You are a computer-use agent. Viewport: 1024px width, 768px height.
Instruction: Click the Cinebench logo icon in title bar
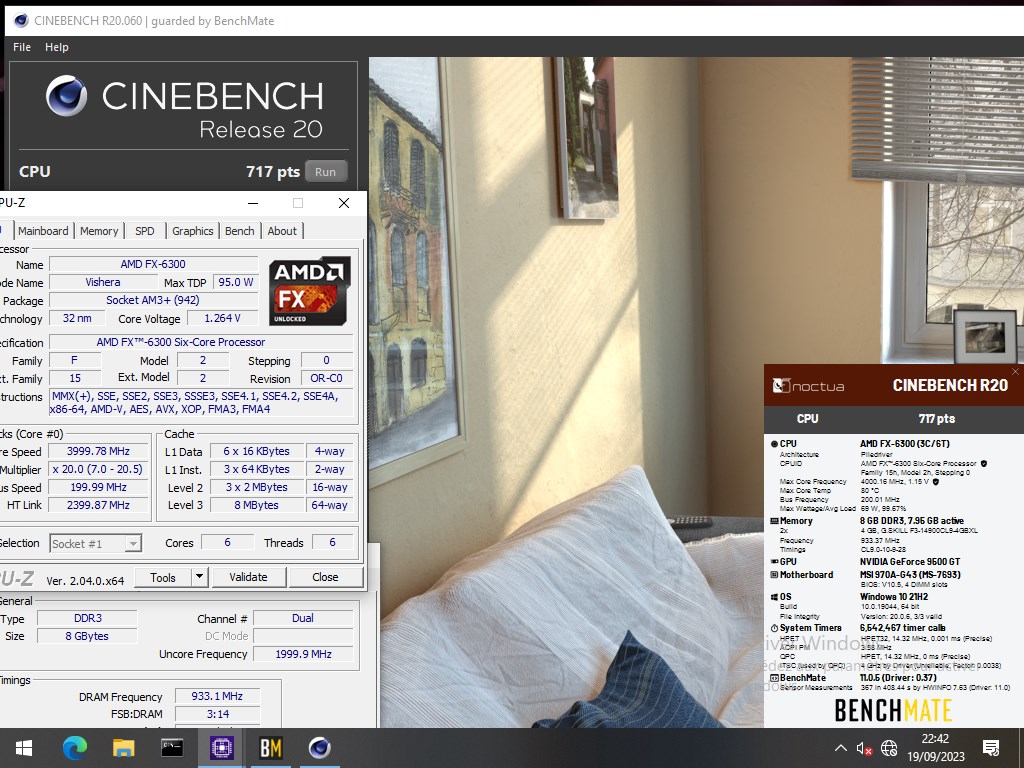point(21,20)
